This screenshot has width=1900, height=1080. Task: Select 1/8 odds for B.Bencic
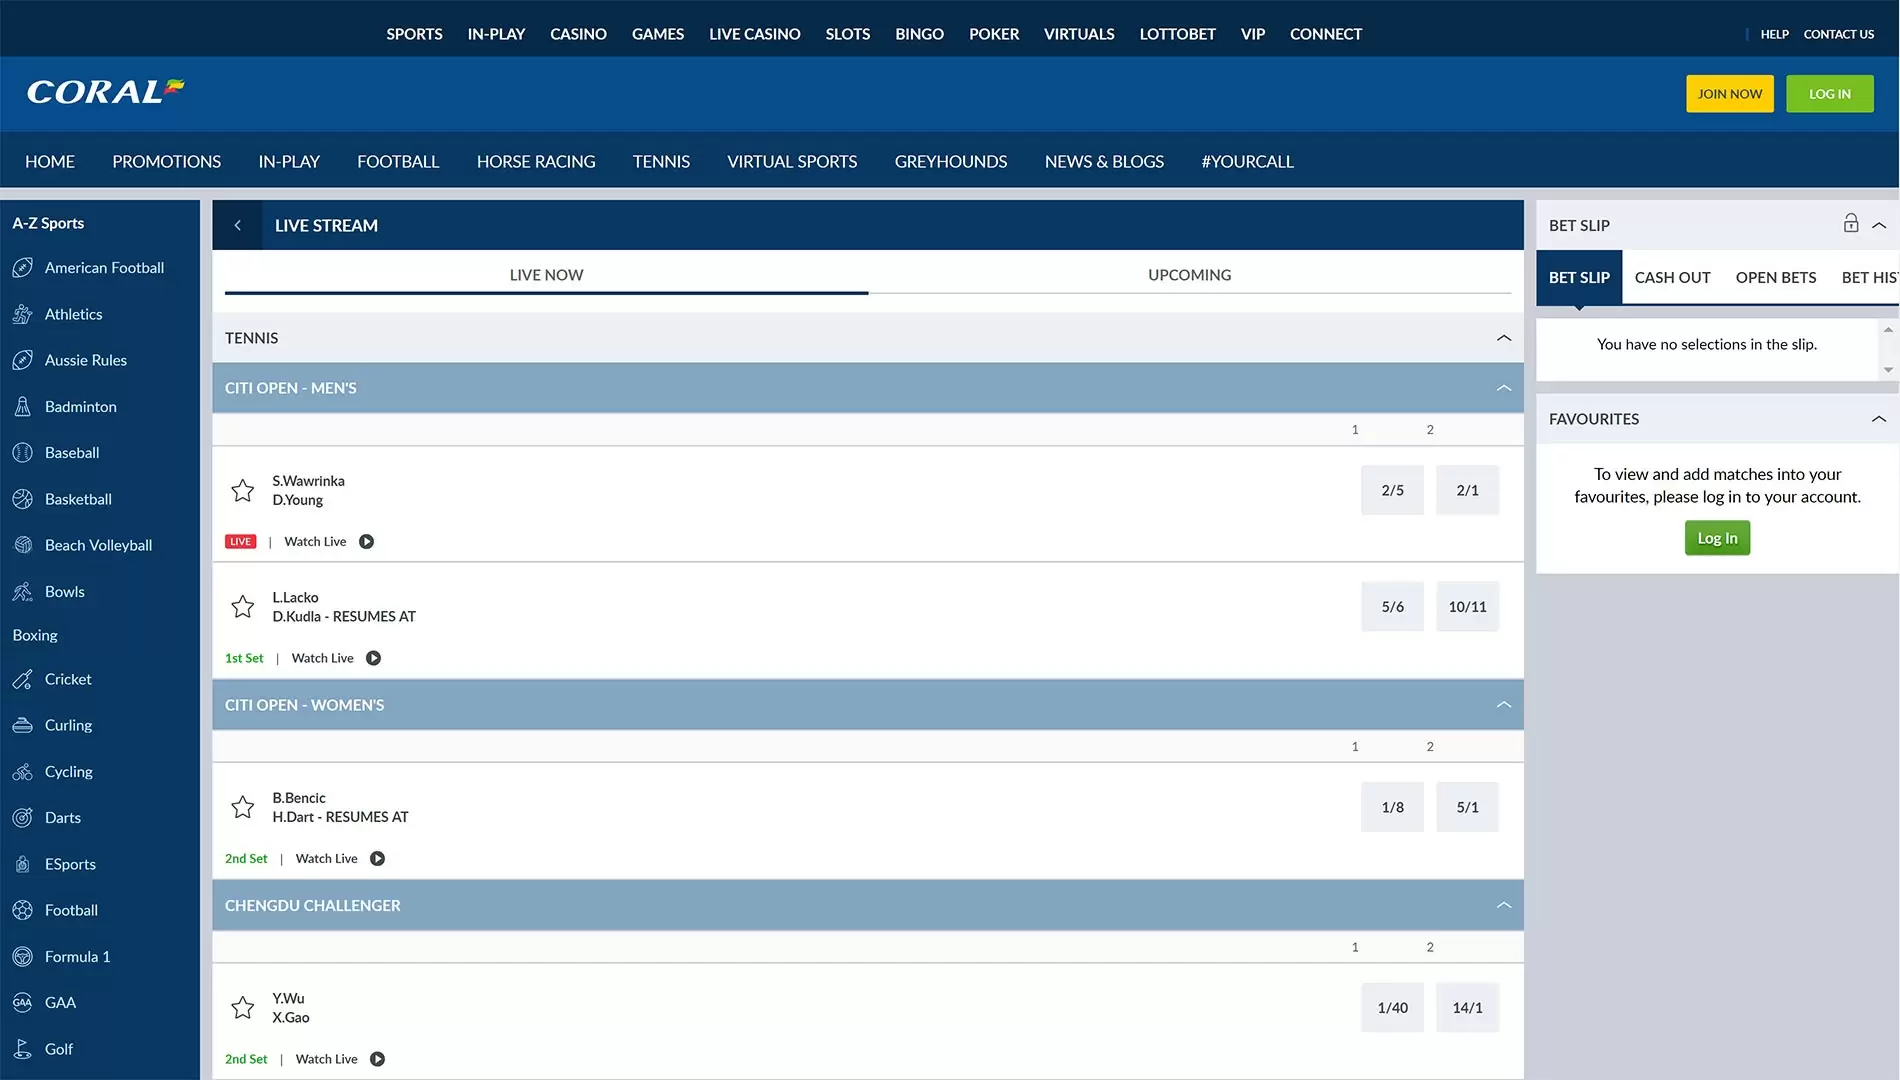[1392, 807]
